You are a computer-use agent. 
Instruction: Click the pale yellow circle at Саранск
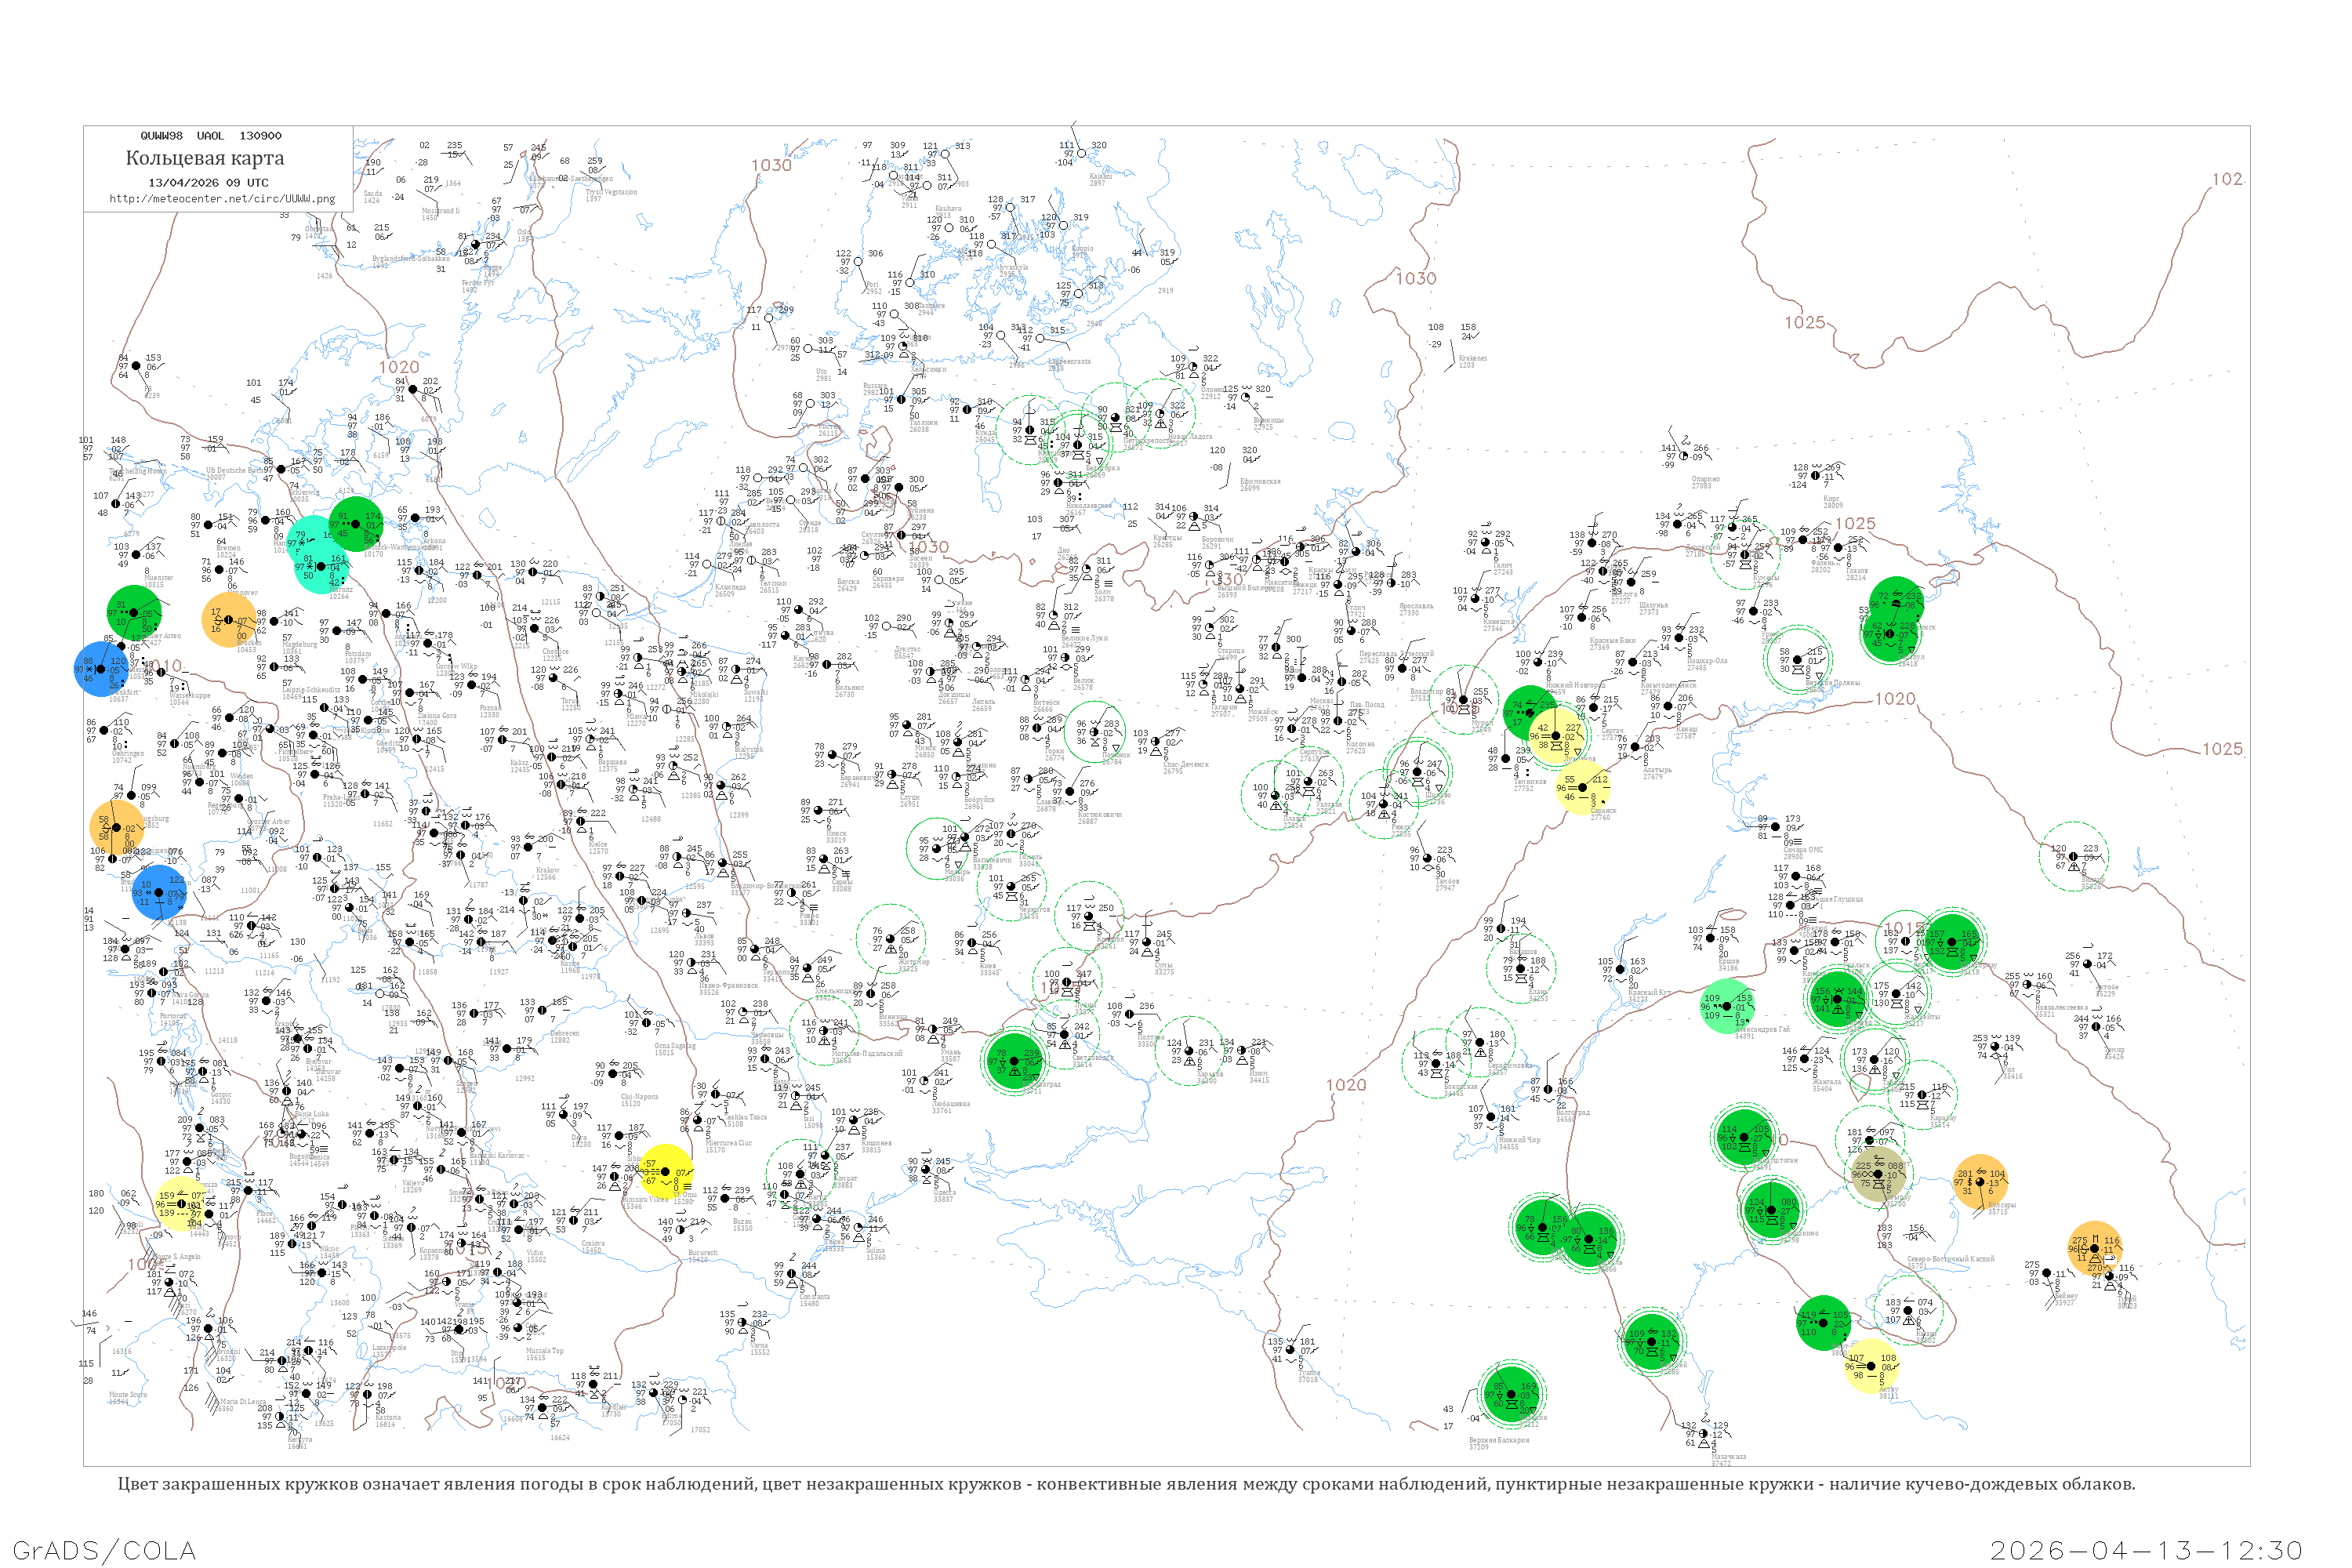click(x=1582, y=787)
